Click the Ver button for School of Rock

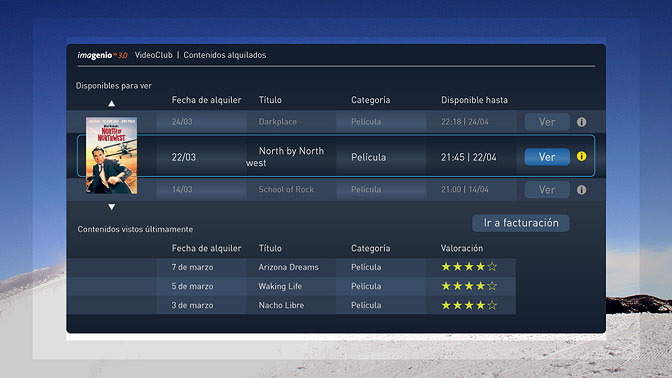[x=547, y=190]
